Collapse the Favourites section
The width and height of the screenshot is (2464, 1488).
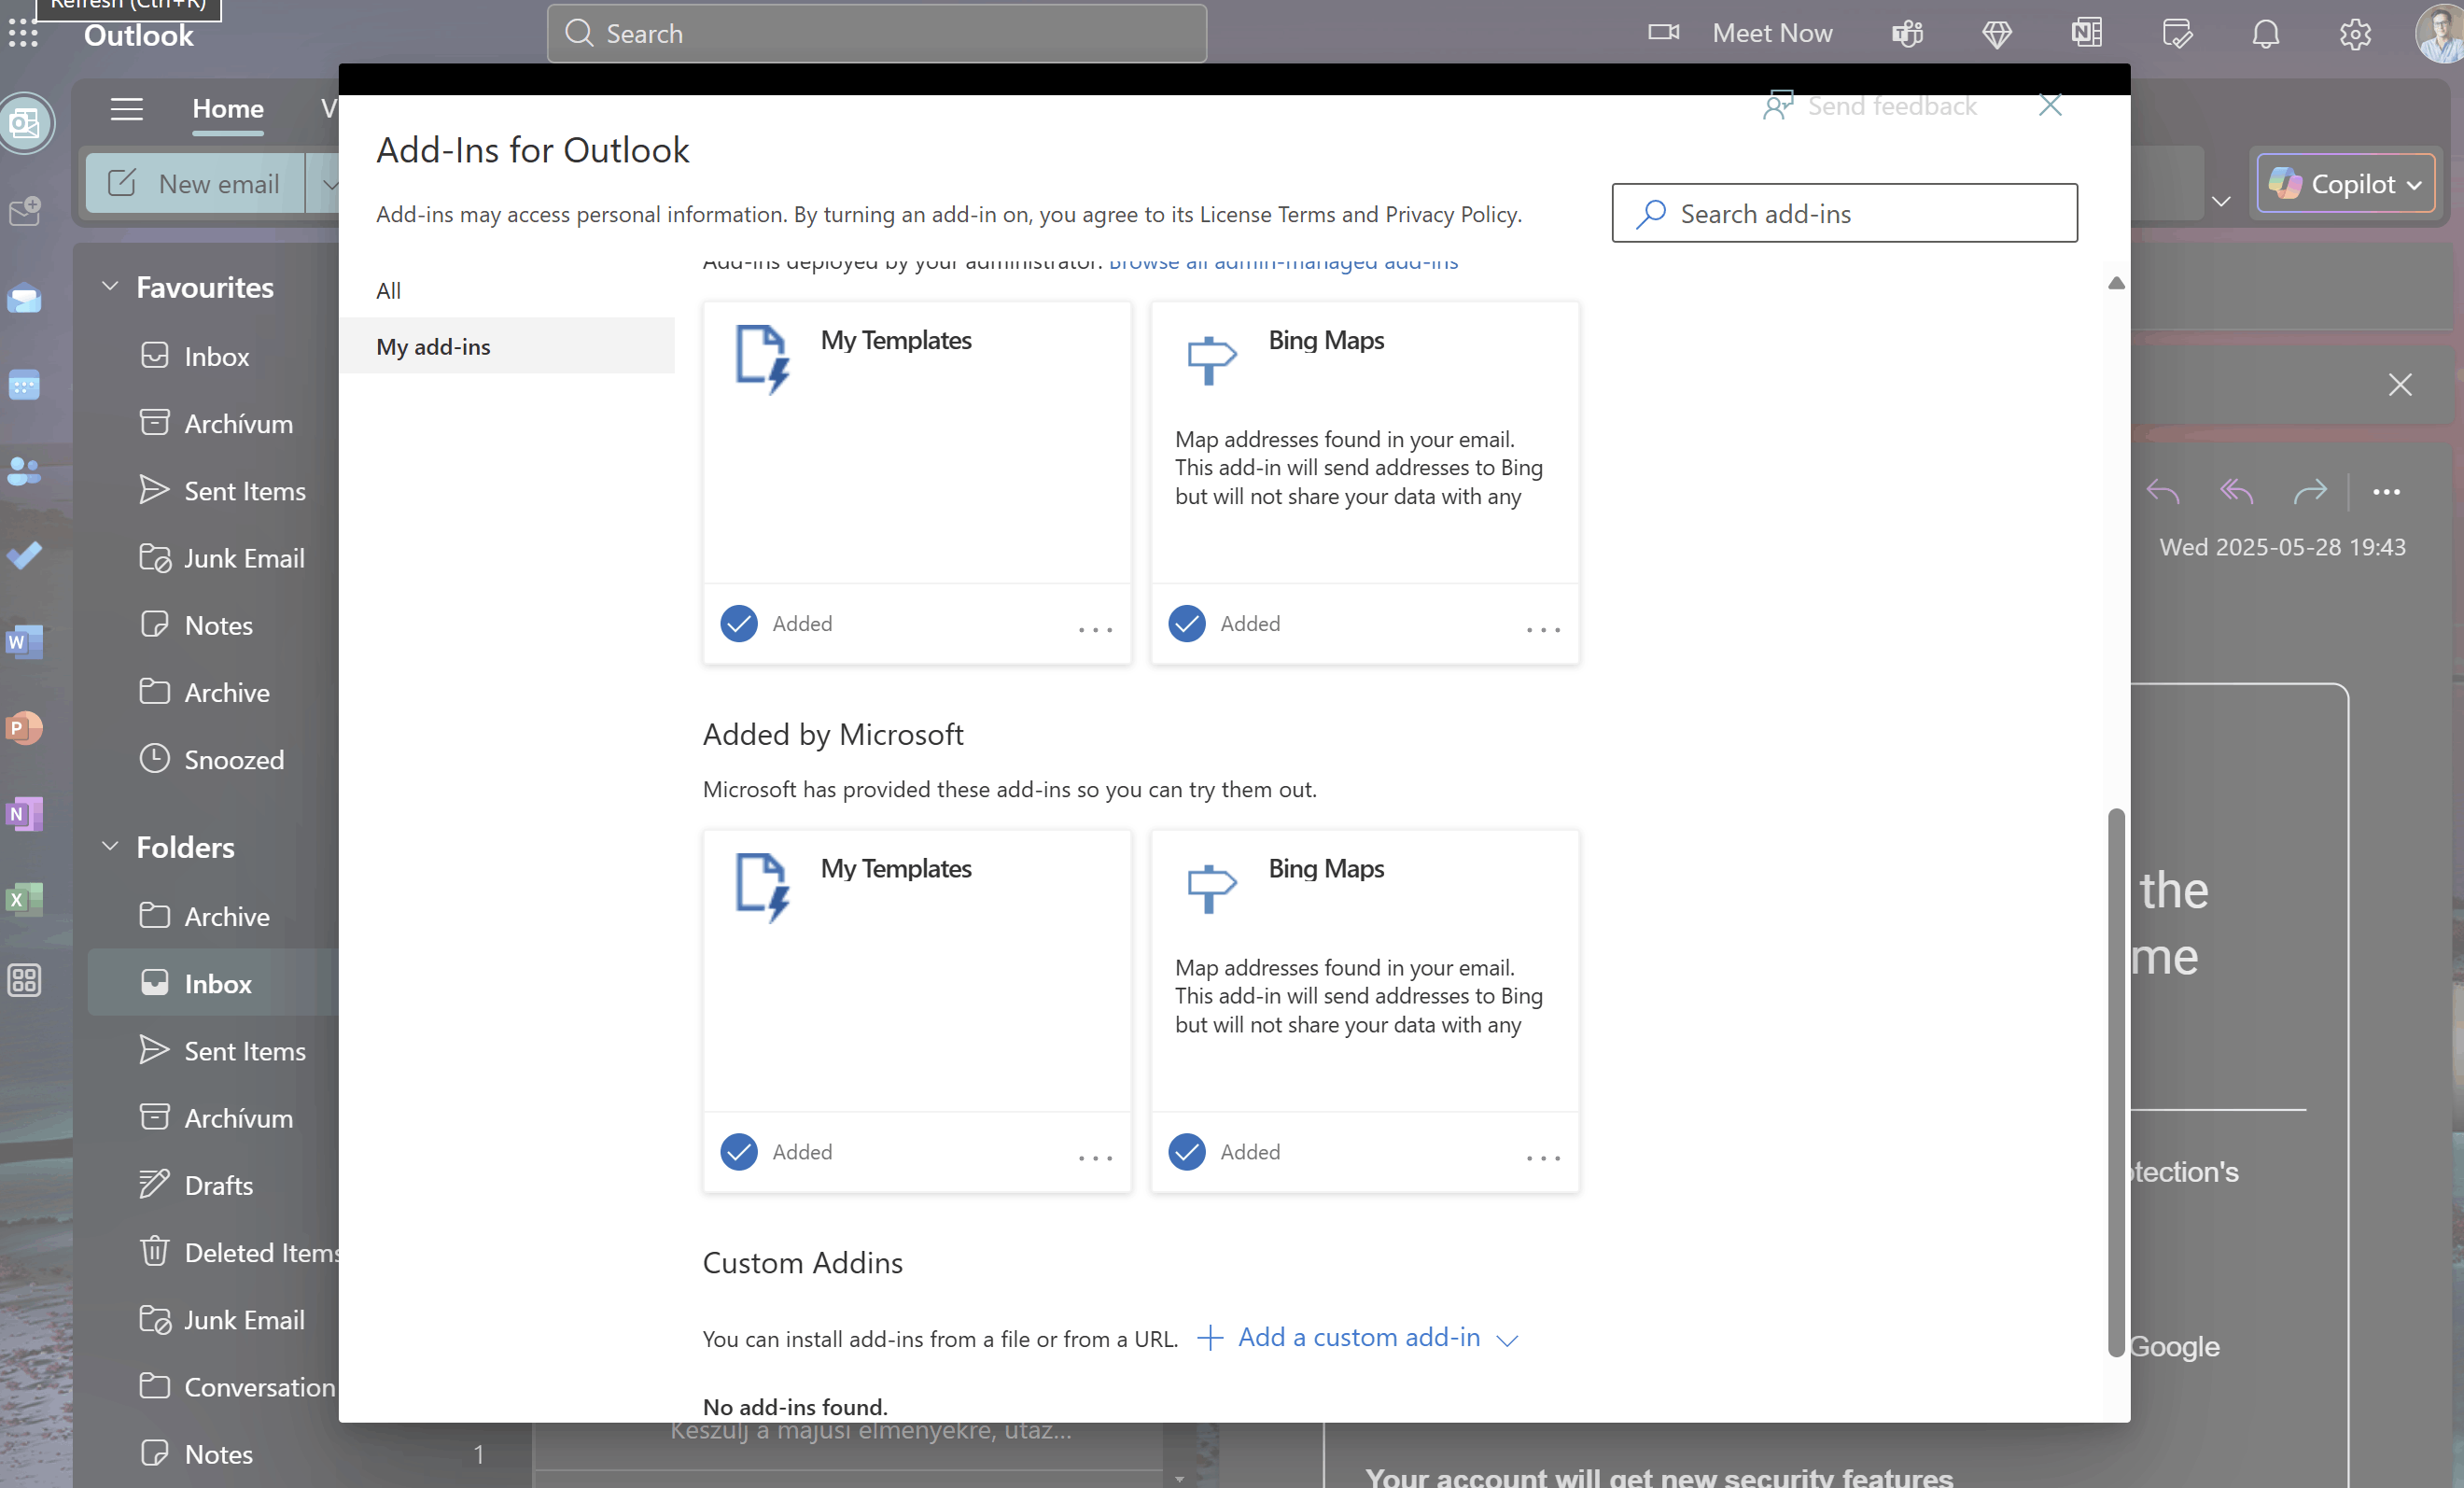click(x=110, y=286)
